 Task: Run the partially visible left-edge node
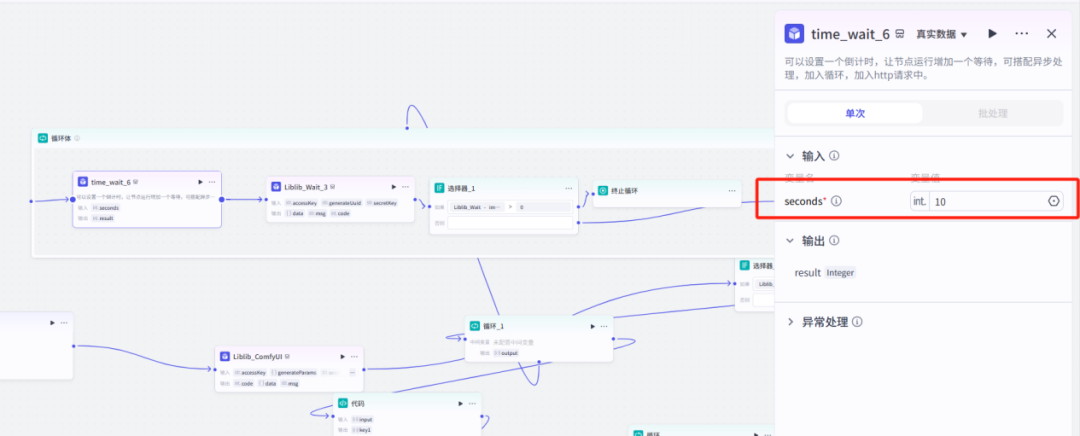point(52,322)
